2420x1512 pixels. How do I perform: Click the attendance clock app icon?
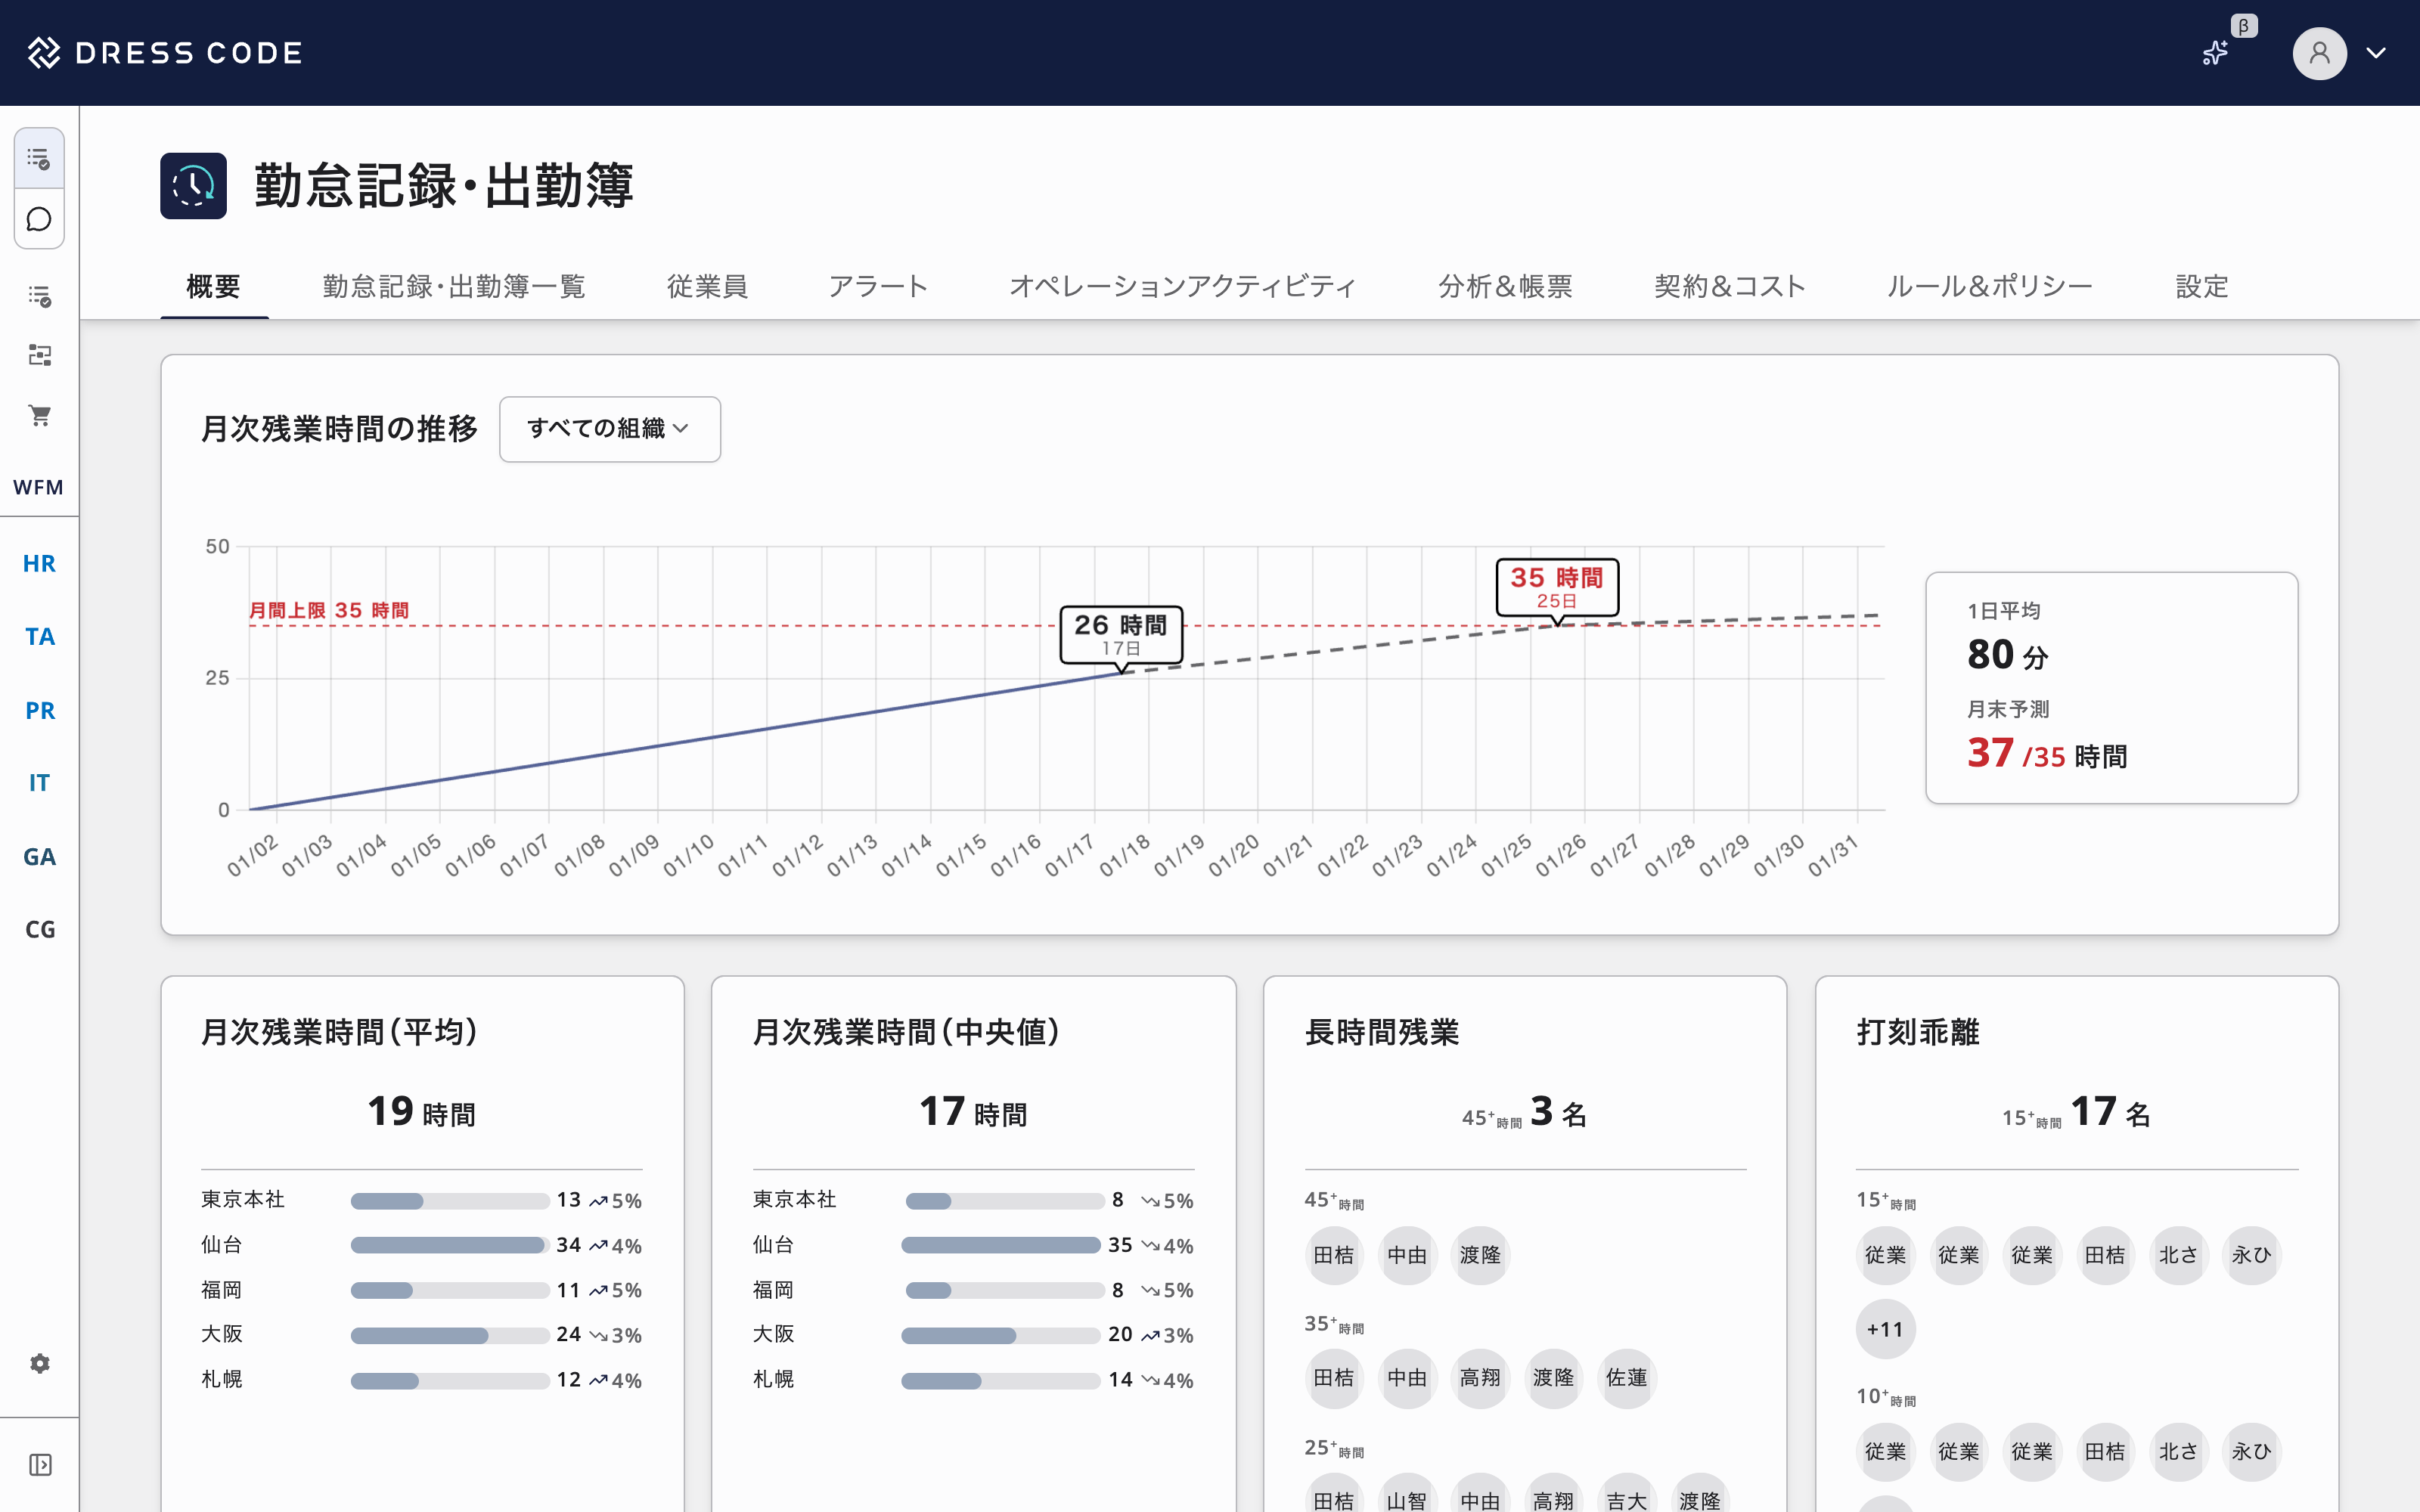coord(193,186)
